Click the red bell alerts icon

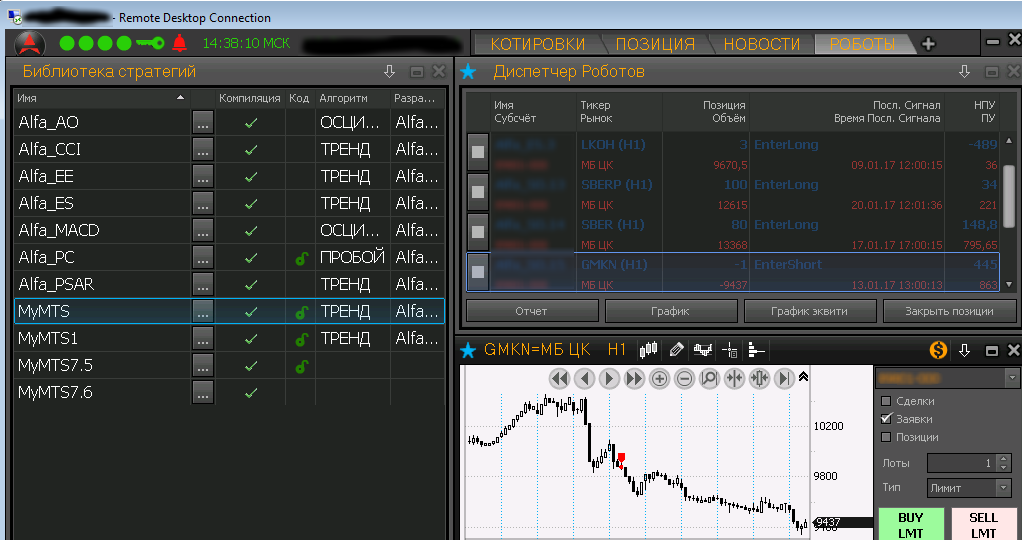180,43
